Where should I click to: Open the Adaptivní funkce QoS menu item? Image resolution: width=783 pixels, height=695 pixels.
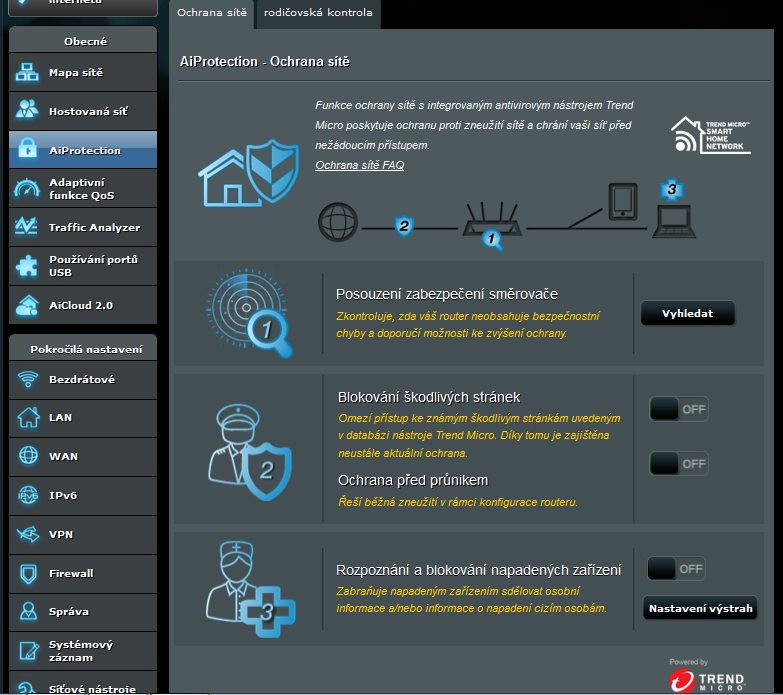pos(82,189)
